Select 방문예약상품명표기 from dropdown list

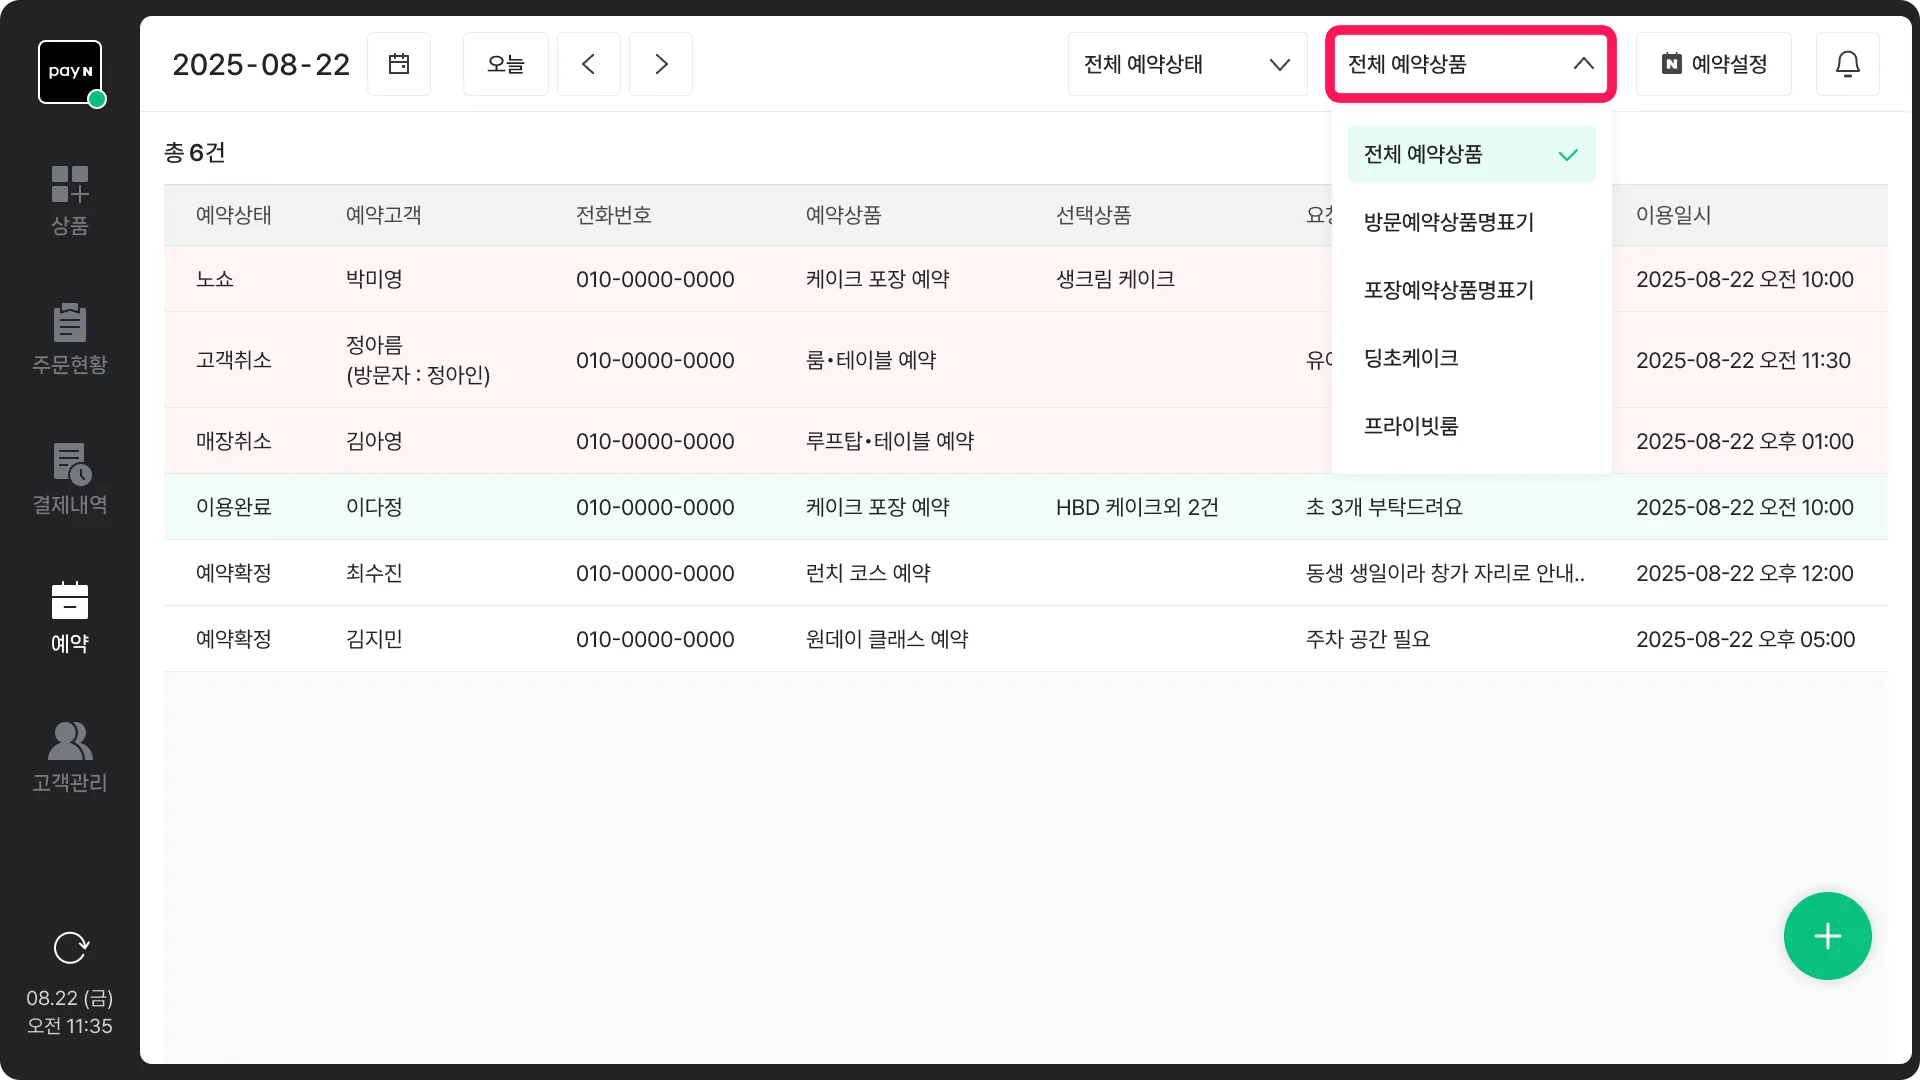pos(1449,222)
